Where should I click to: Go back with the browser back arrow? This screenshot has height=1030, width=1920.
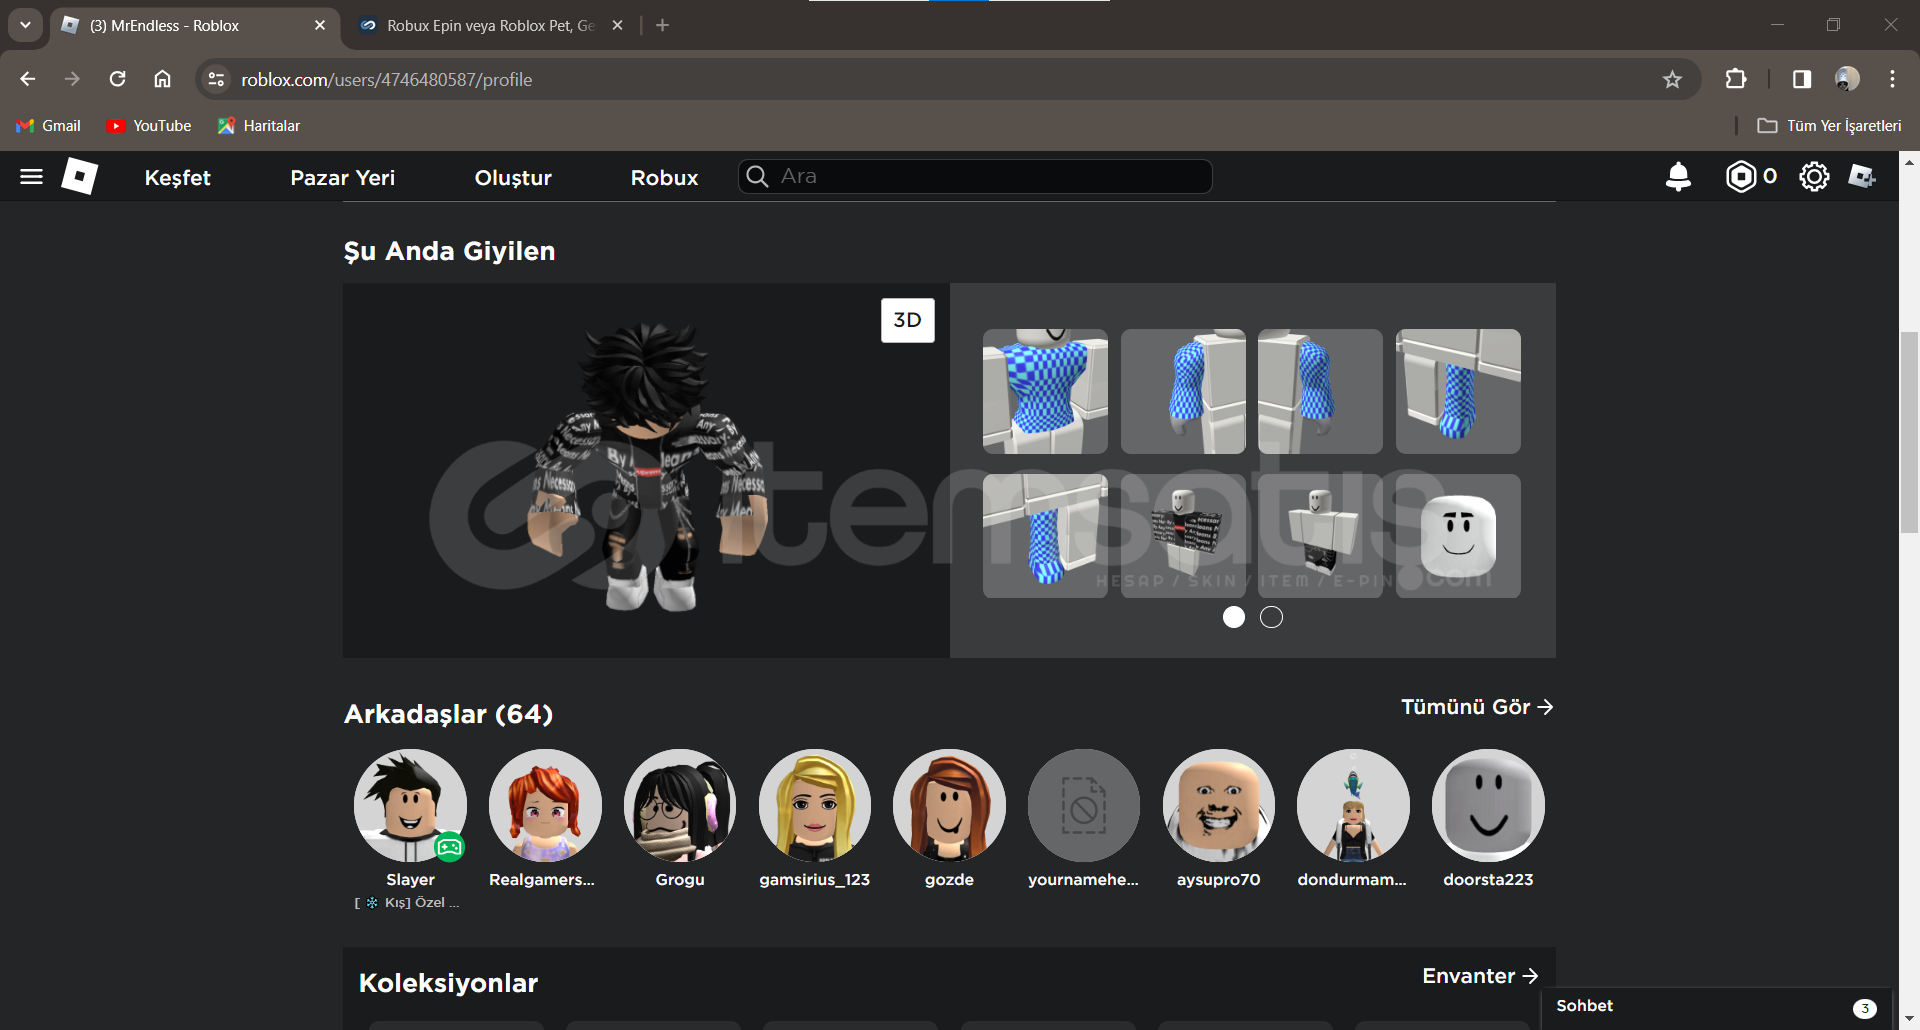coord(28,79)
